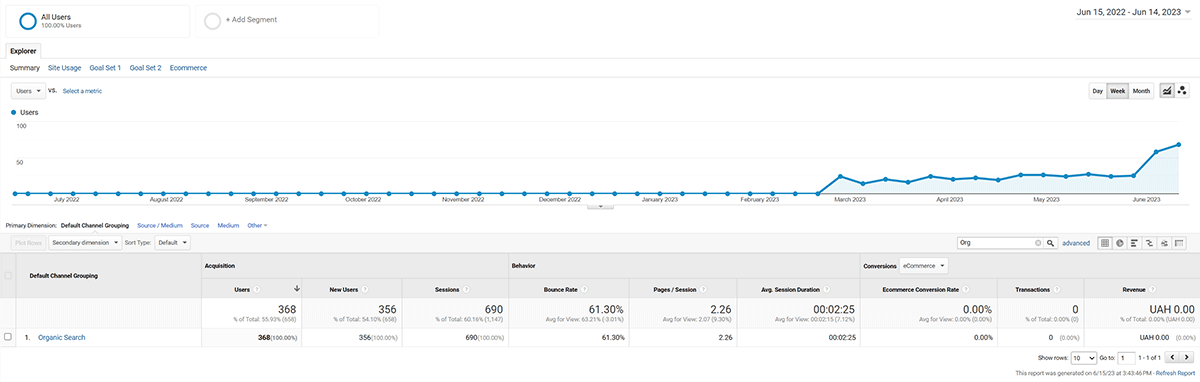Image resolution: width=1200 pixels, height=382 pixels.
Task: Click the advanced filter link
Action: tap(1076, 243)
